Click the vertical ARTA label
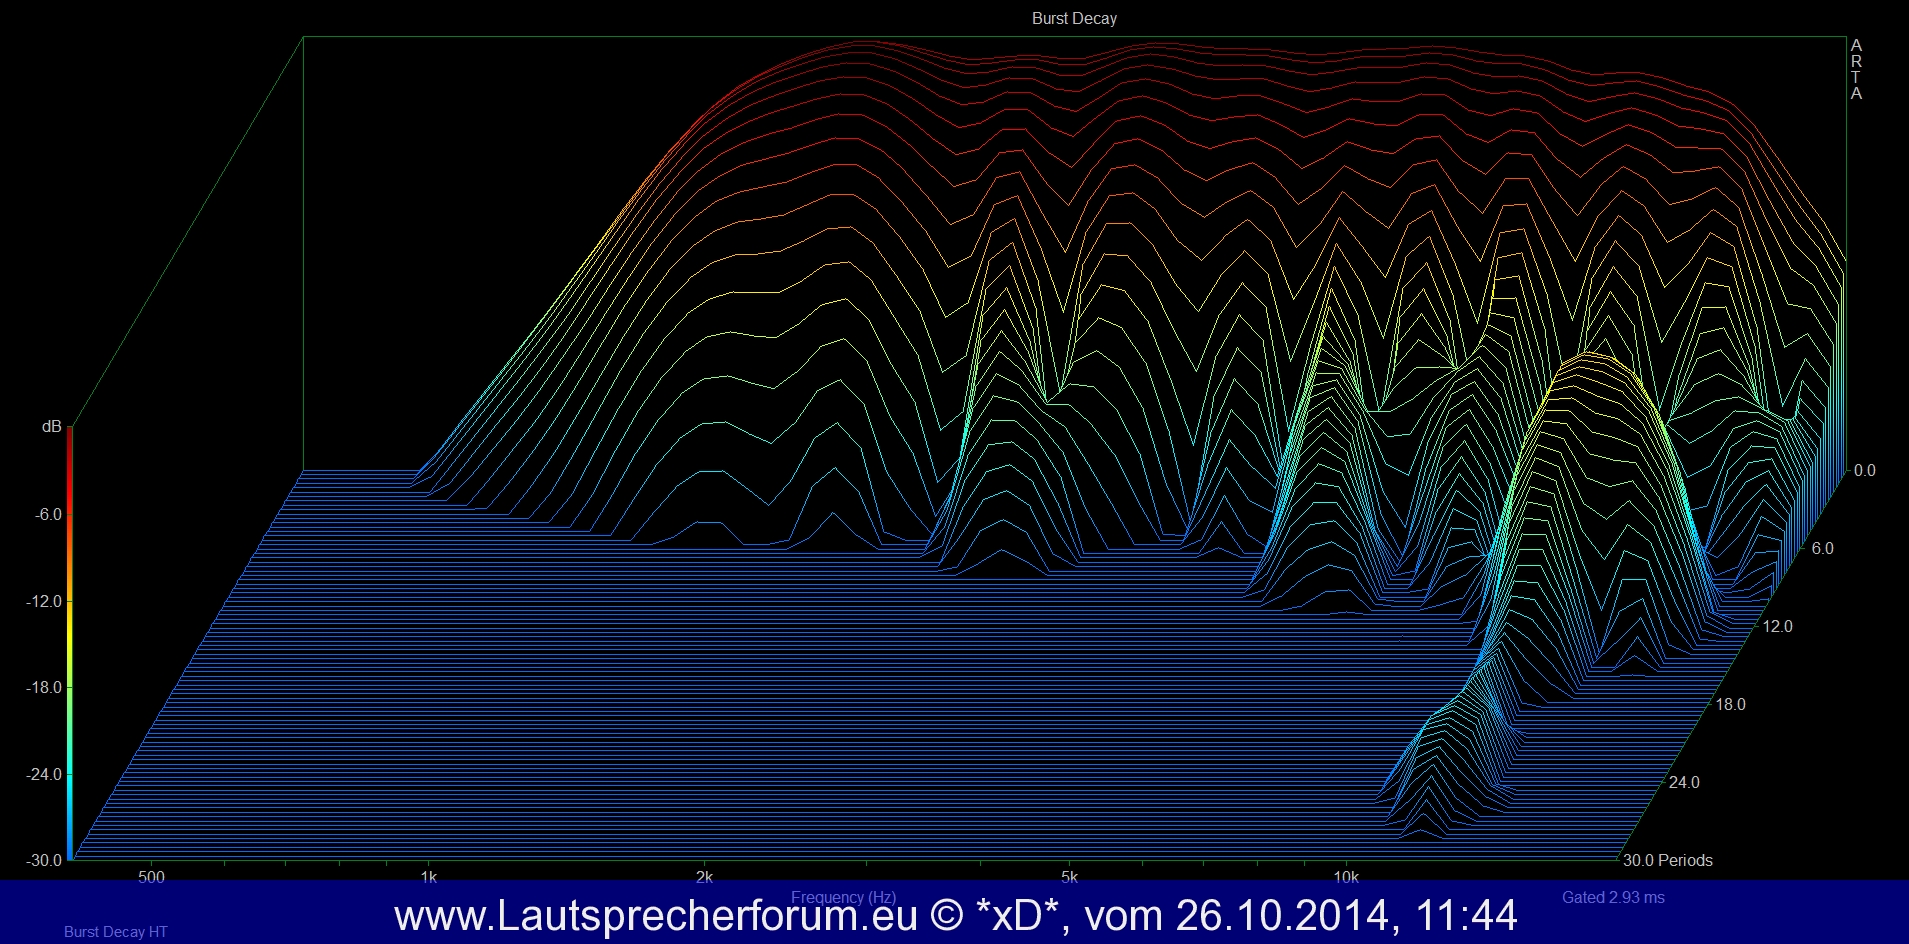The image size is (1909, 944). pos(1856,69)
